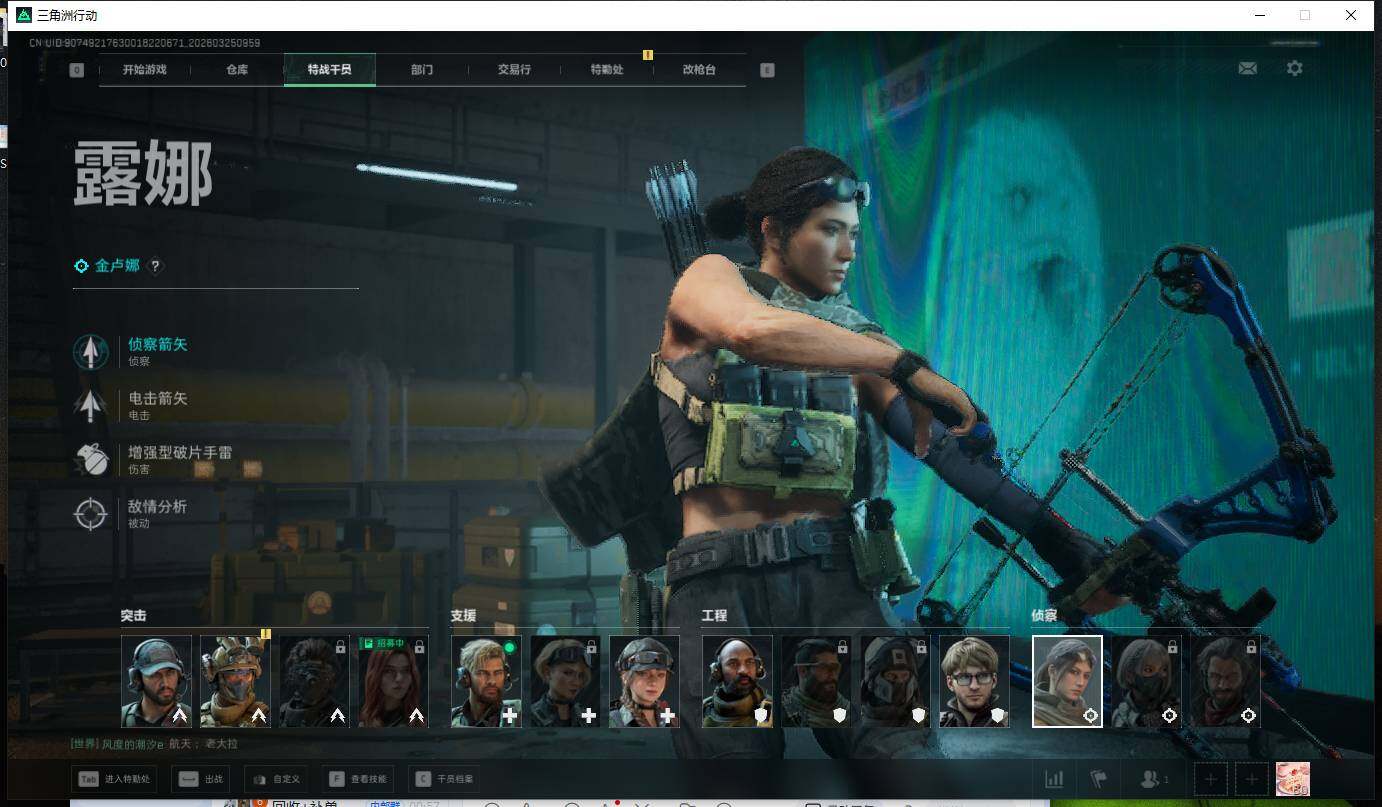
Task: Click the question mark next to 金卢娜
Action: [x=155, y=266]
